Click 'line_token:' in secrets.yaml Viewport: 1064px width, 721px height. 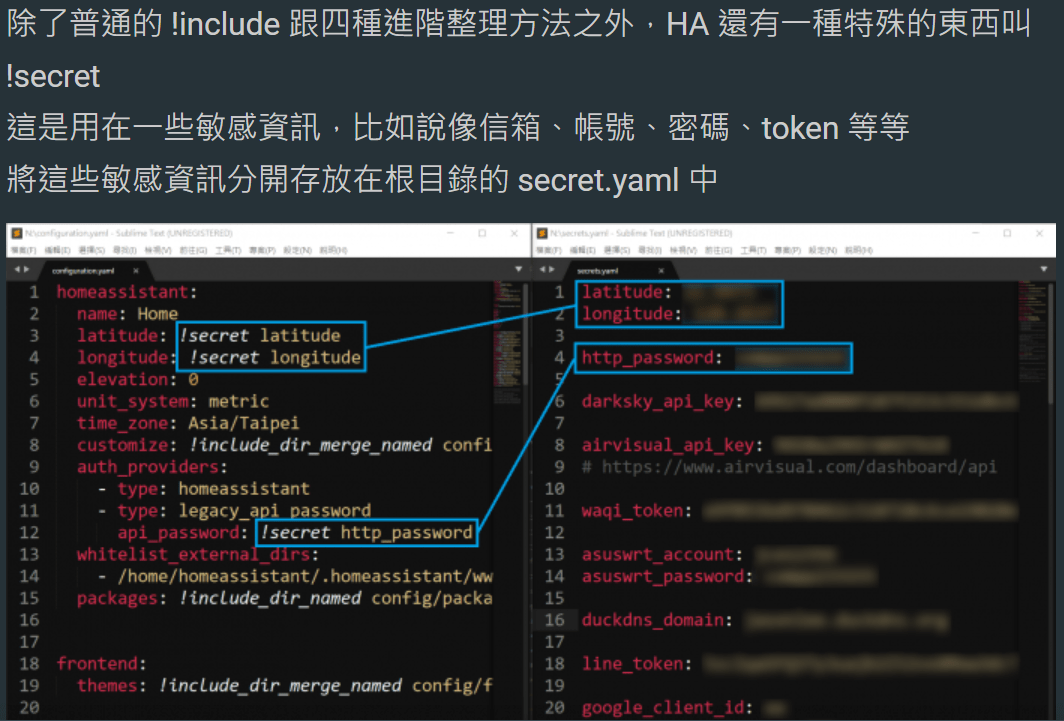click(x=636, y=663)
